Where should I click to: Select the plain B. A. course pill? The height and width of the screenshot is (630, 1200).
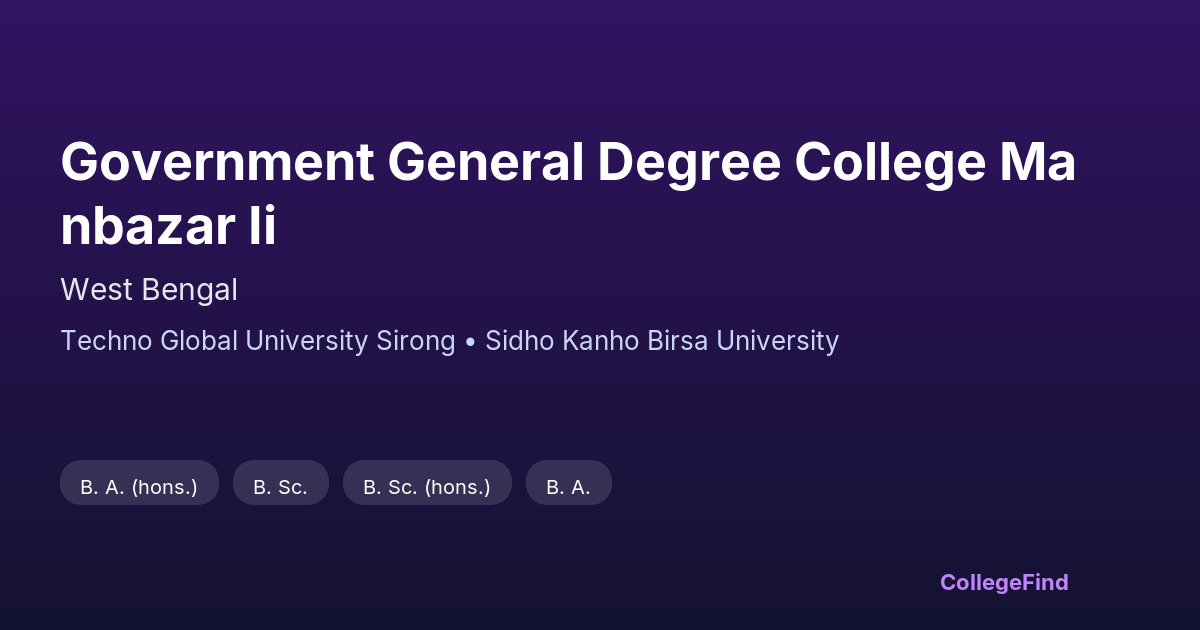(x=568, y=487)
